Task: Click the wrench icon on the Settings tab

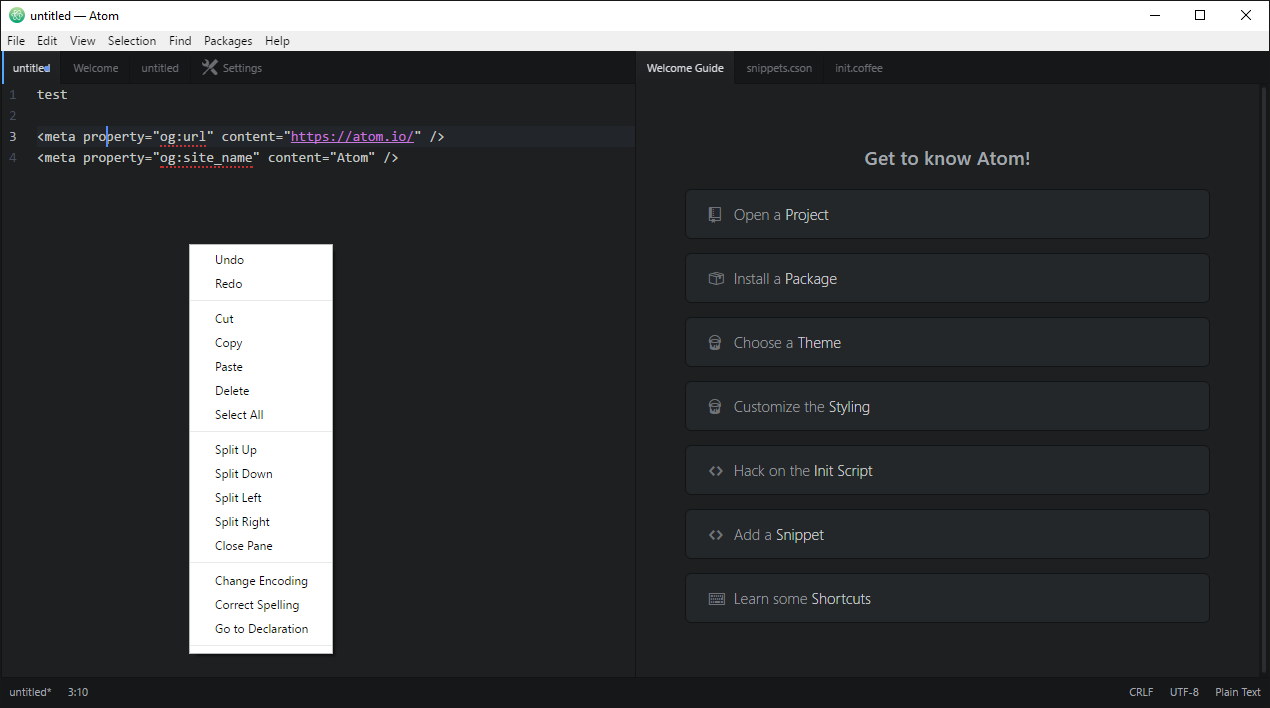Action: (209, 68)
